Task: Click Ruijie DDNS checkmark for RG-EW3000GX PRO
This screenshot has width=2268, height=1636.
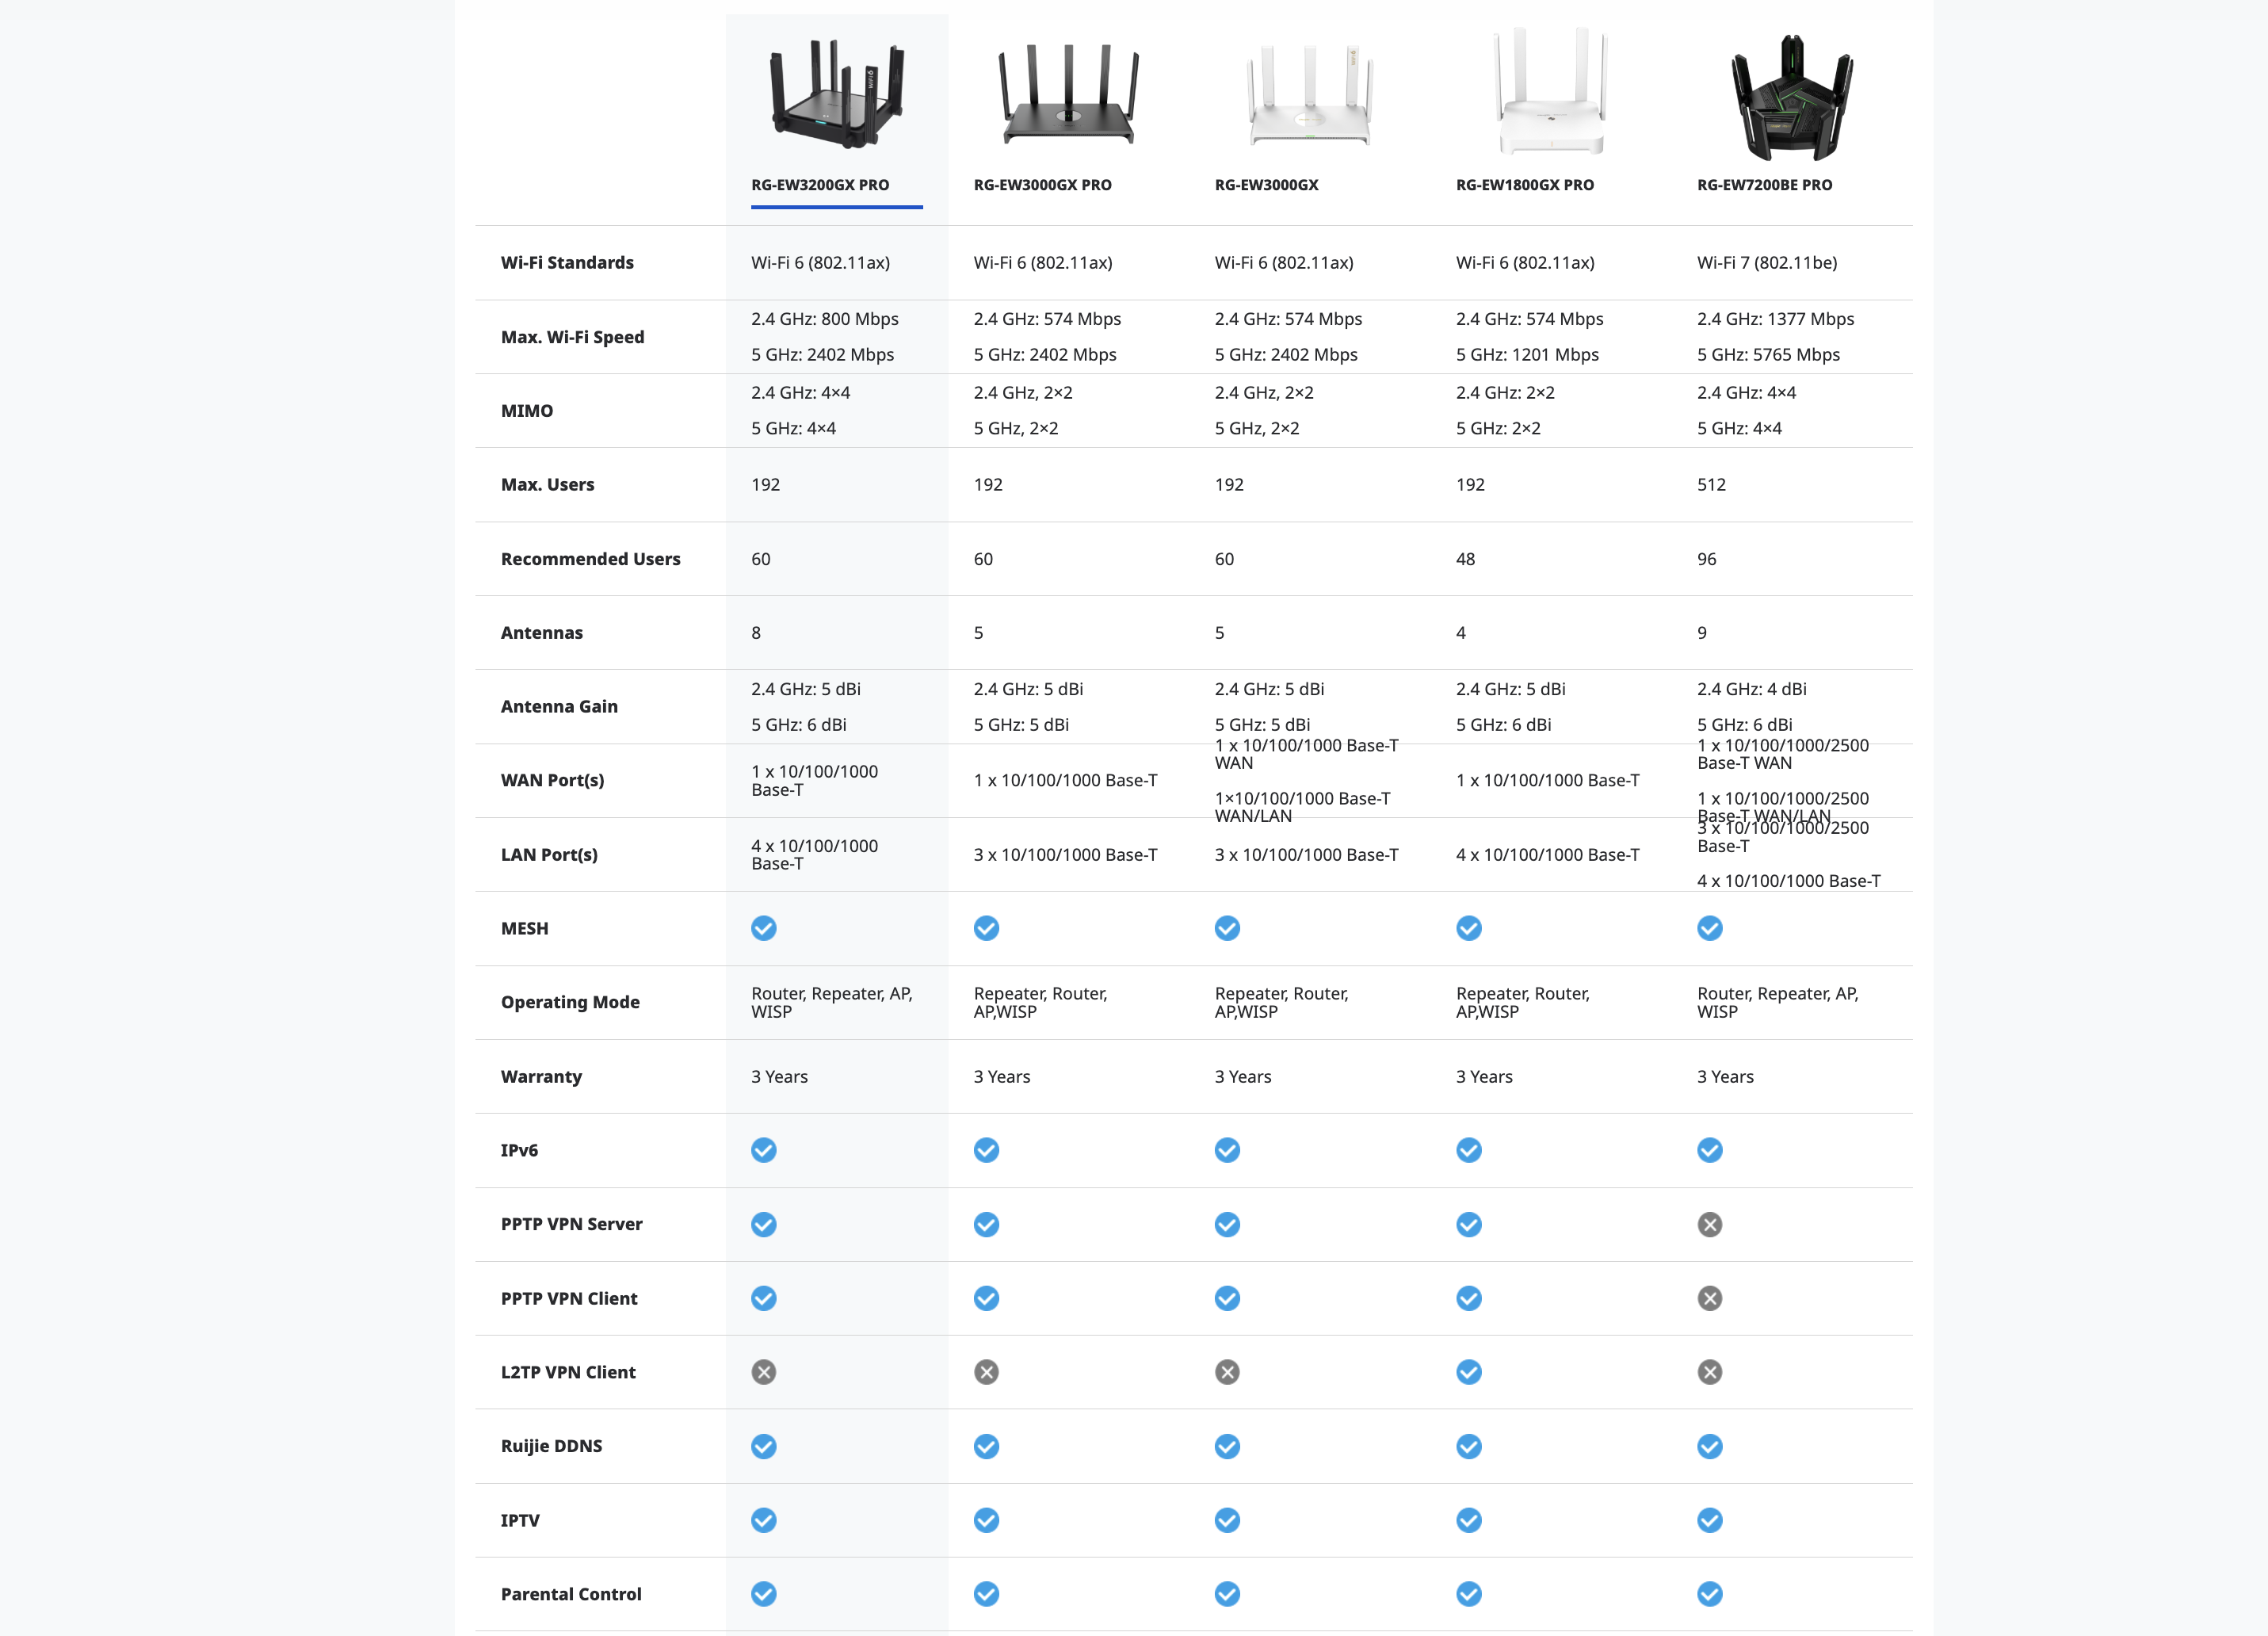Action: point(986,1446)
